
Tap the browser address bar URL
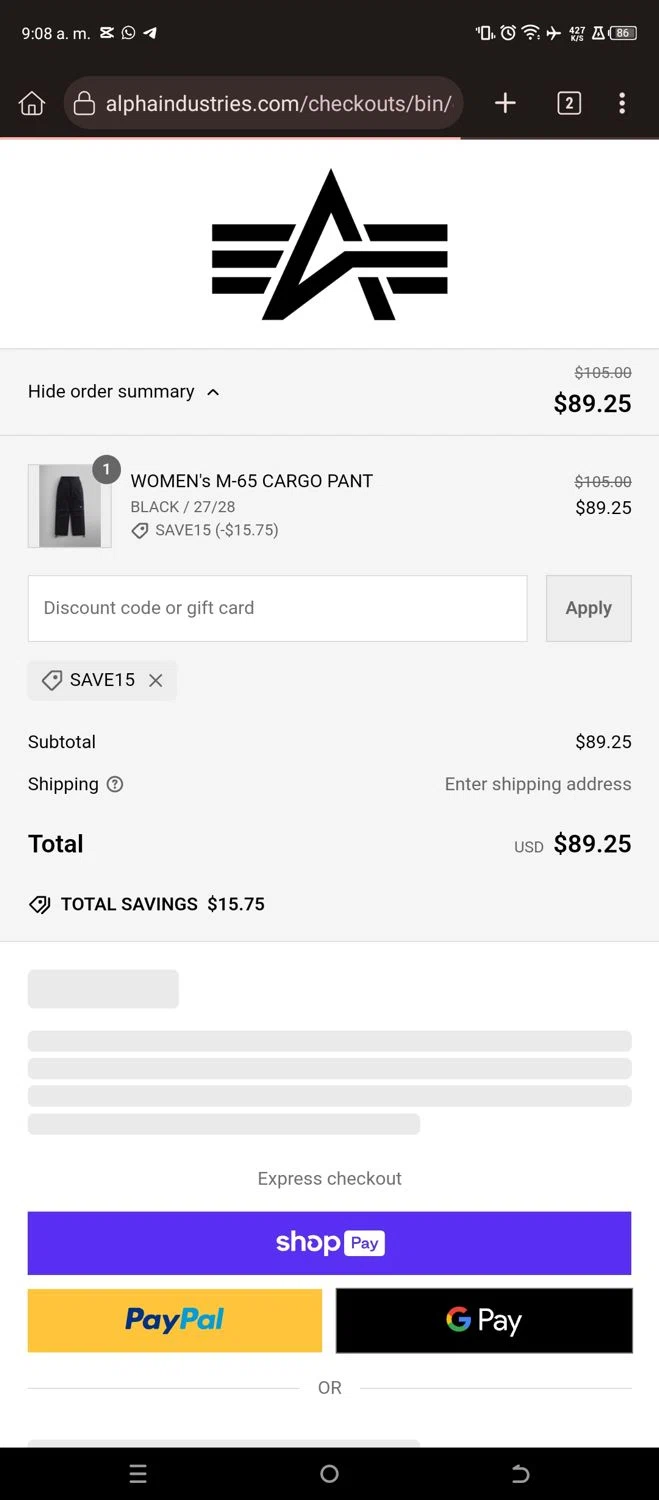(278, 103)
